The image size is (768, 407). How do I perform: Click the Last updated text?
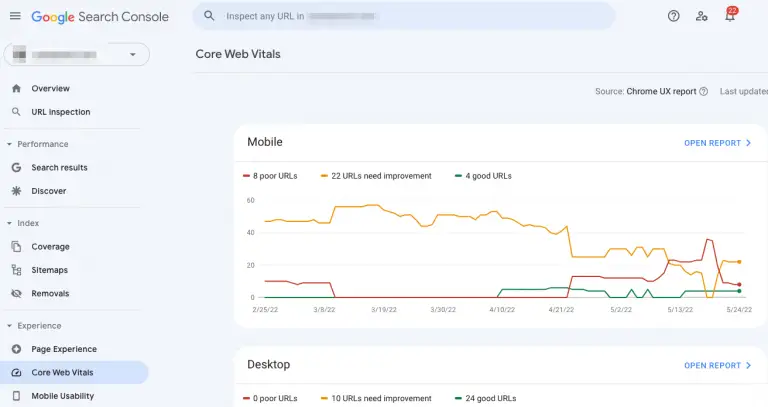tap(744, 91)
